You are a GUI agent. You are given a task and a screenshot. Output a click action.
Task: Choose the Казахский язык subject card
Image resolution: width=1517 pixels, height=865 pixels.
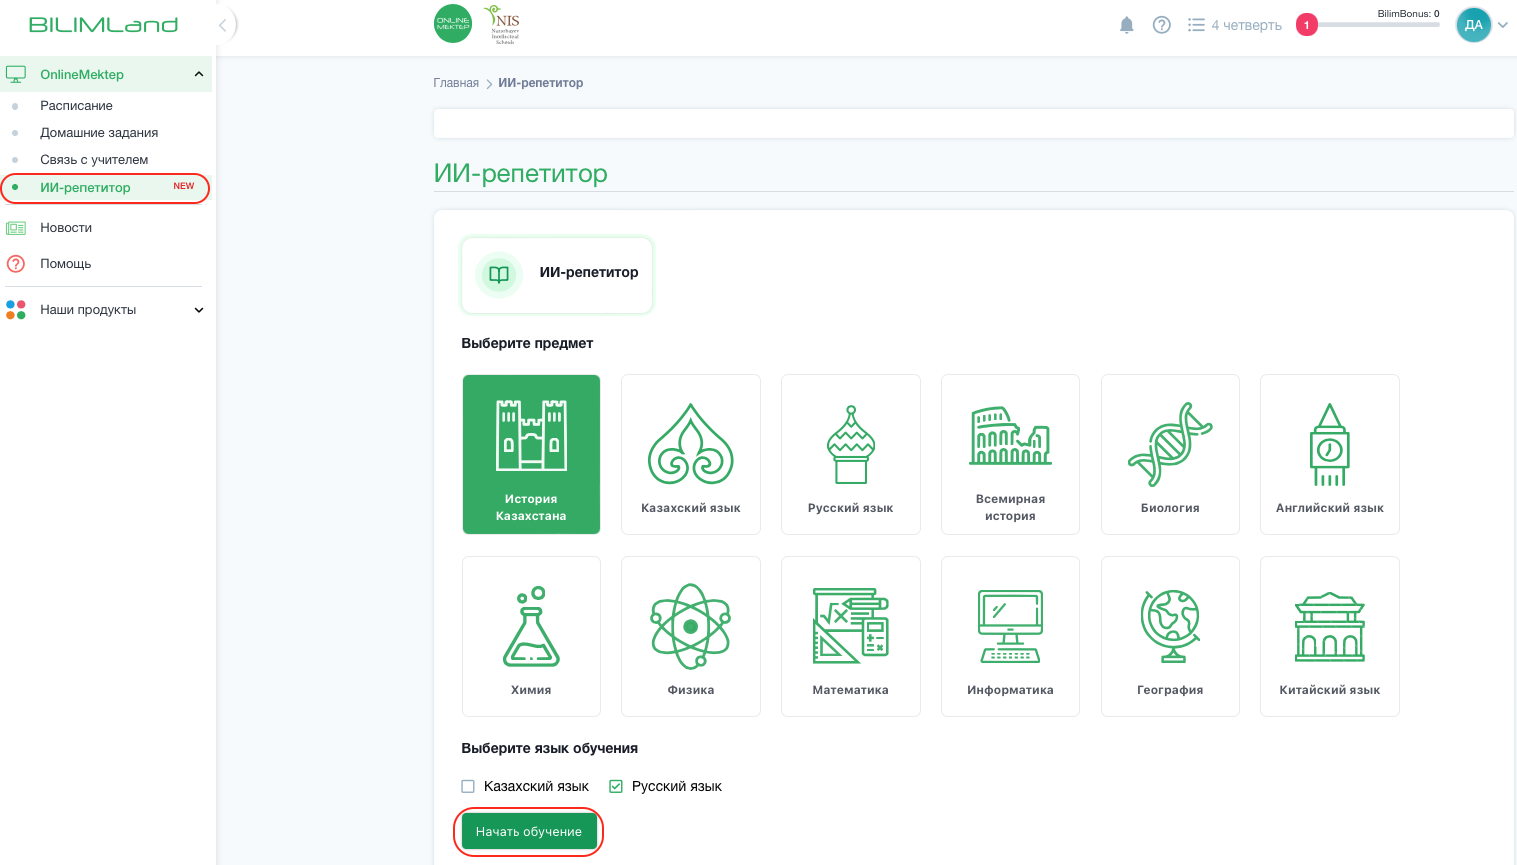click(691, 454)
